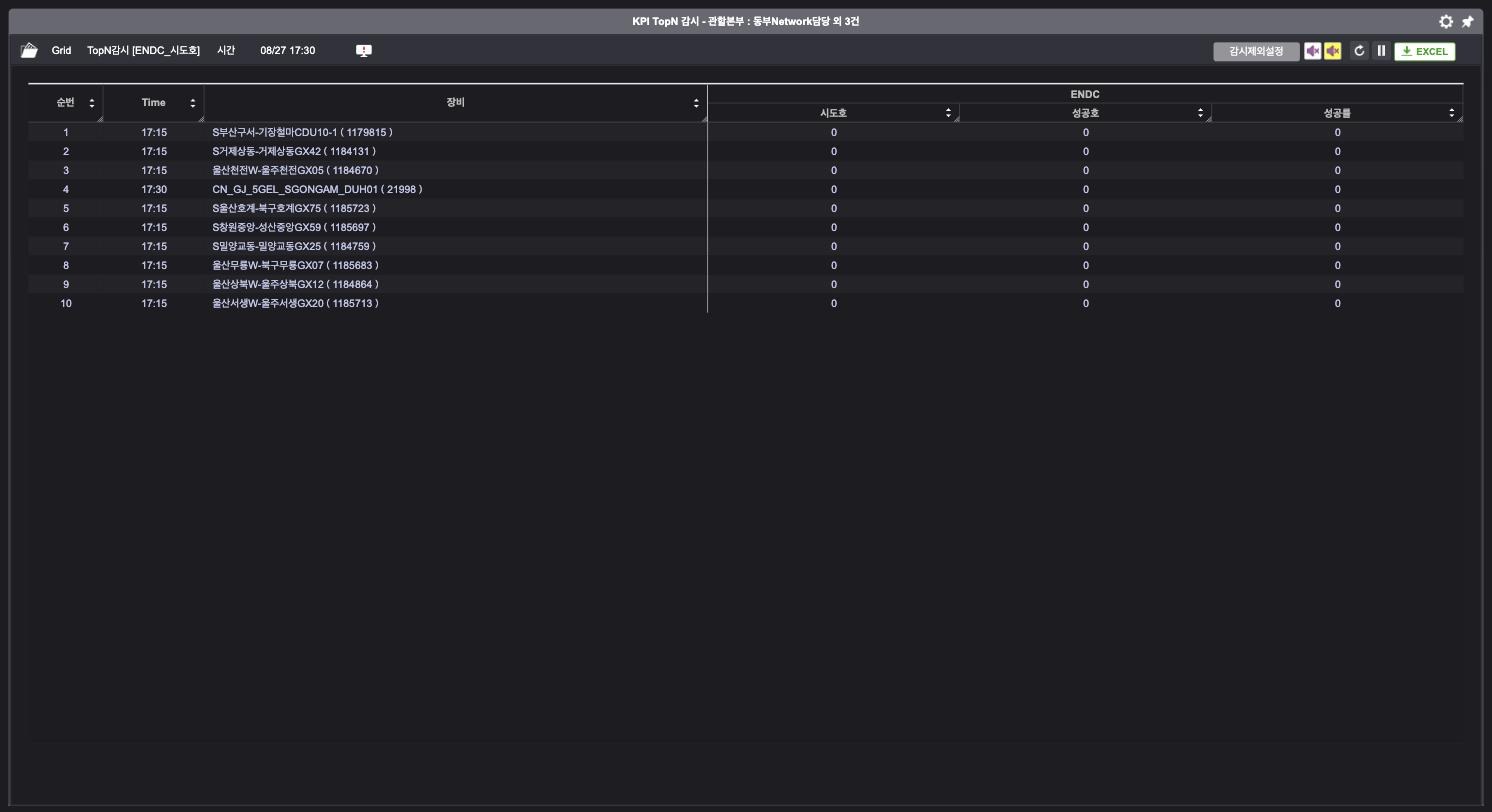Click the 순번 cell with value 10

point(66,303)
